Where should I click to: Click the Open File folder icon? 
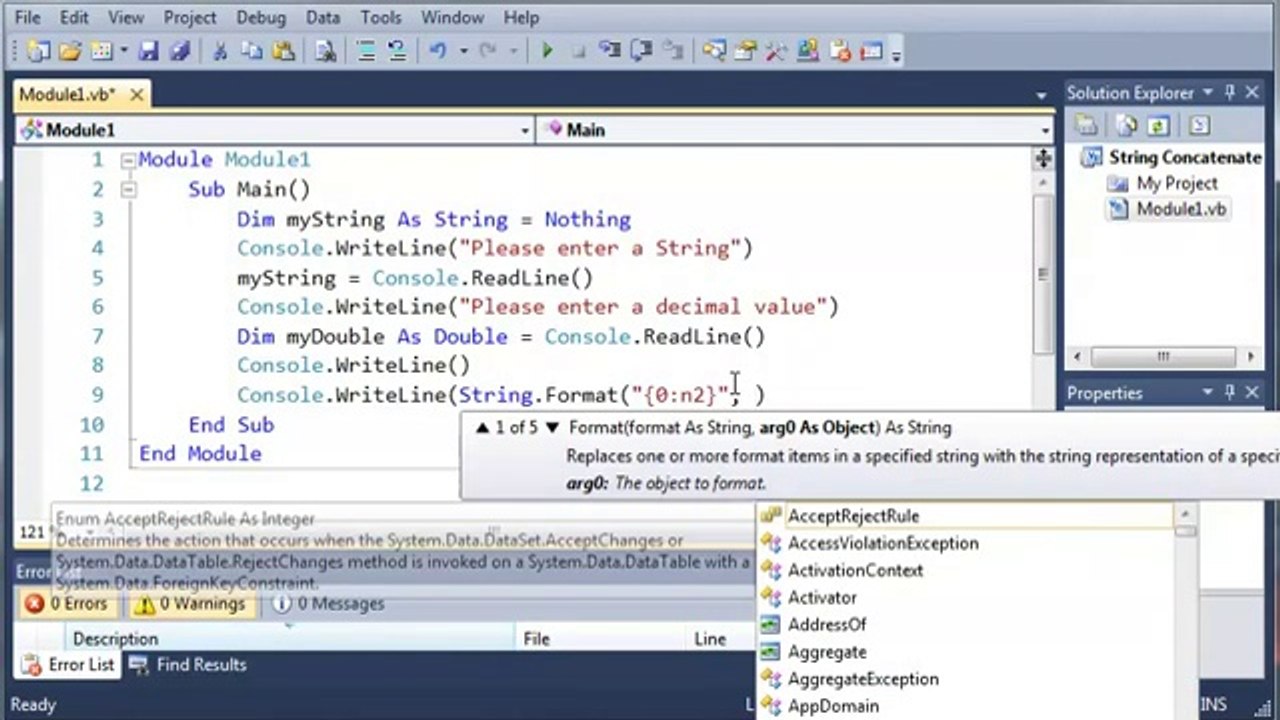(x=69, y=51)
